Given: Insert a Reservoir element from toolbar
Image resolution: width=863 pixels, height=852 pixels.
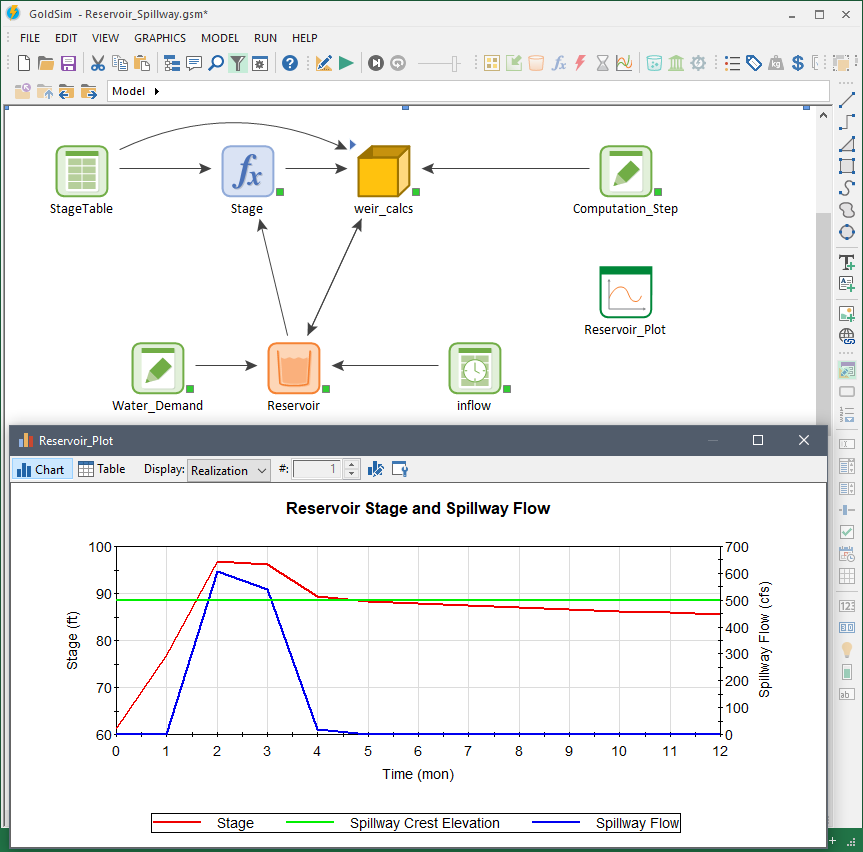Looking at the screenshot, I should point(536,63).
